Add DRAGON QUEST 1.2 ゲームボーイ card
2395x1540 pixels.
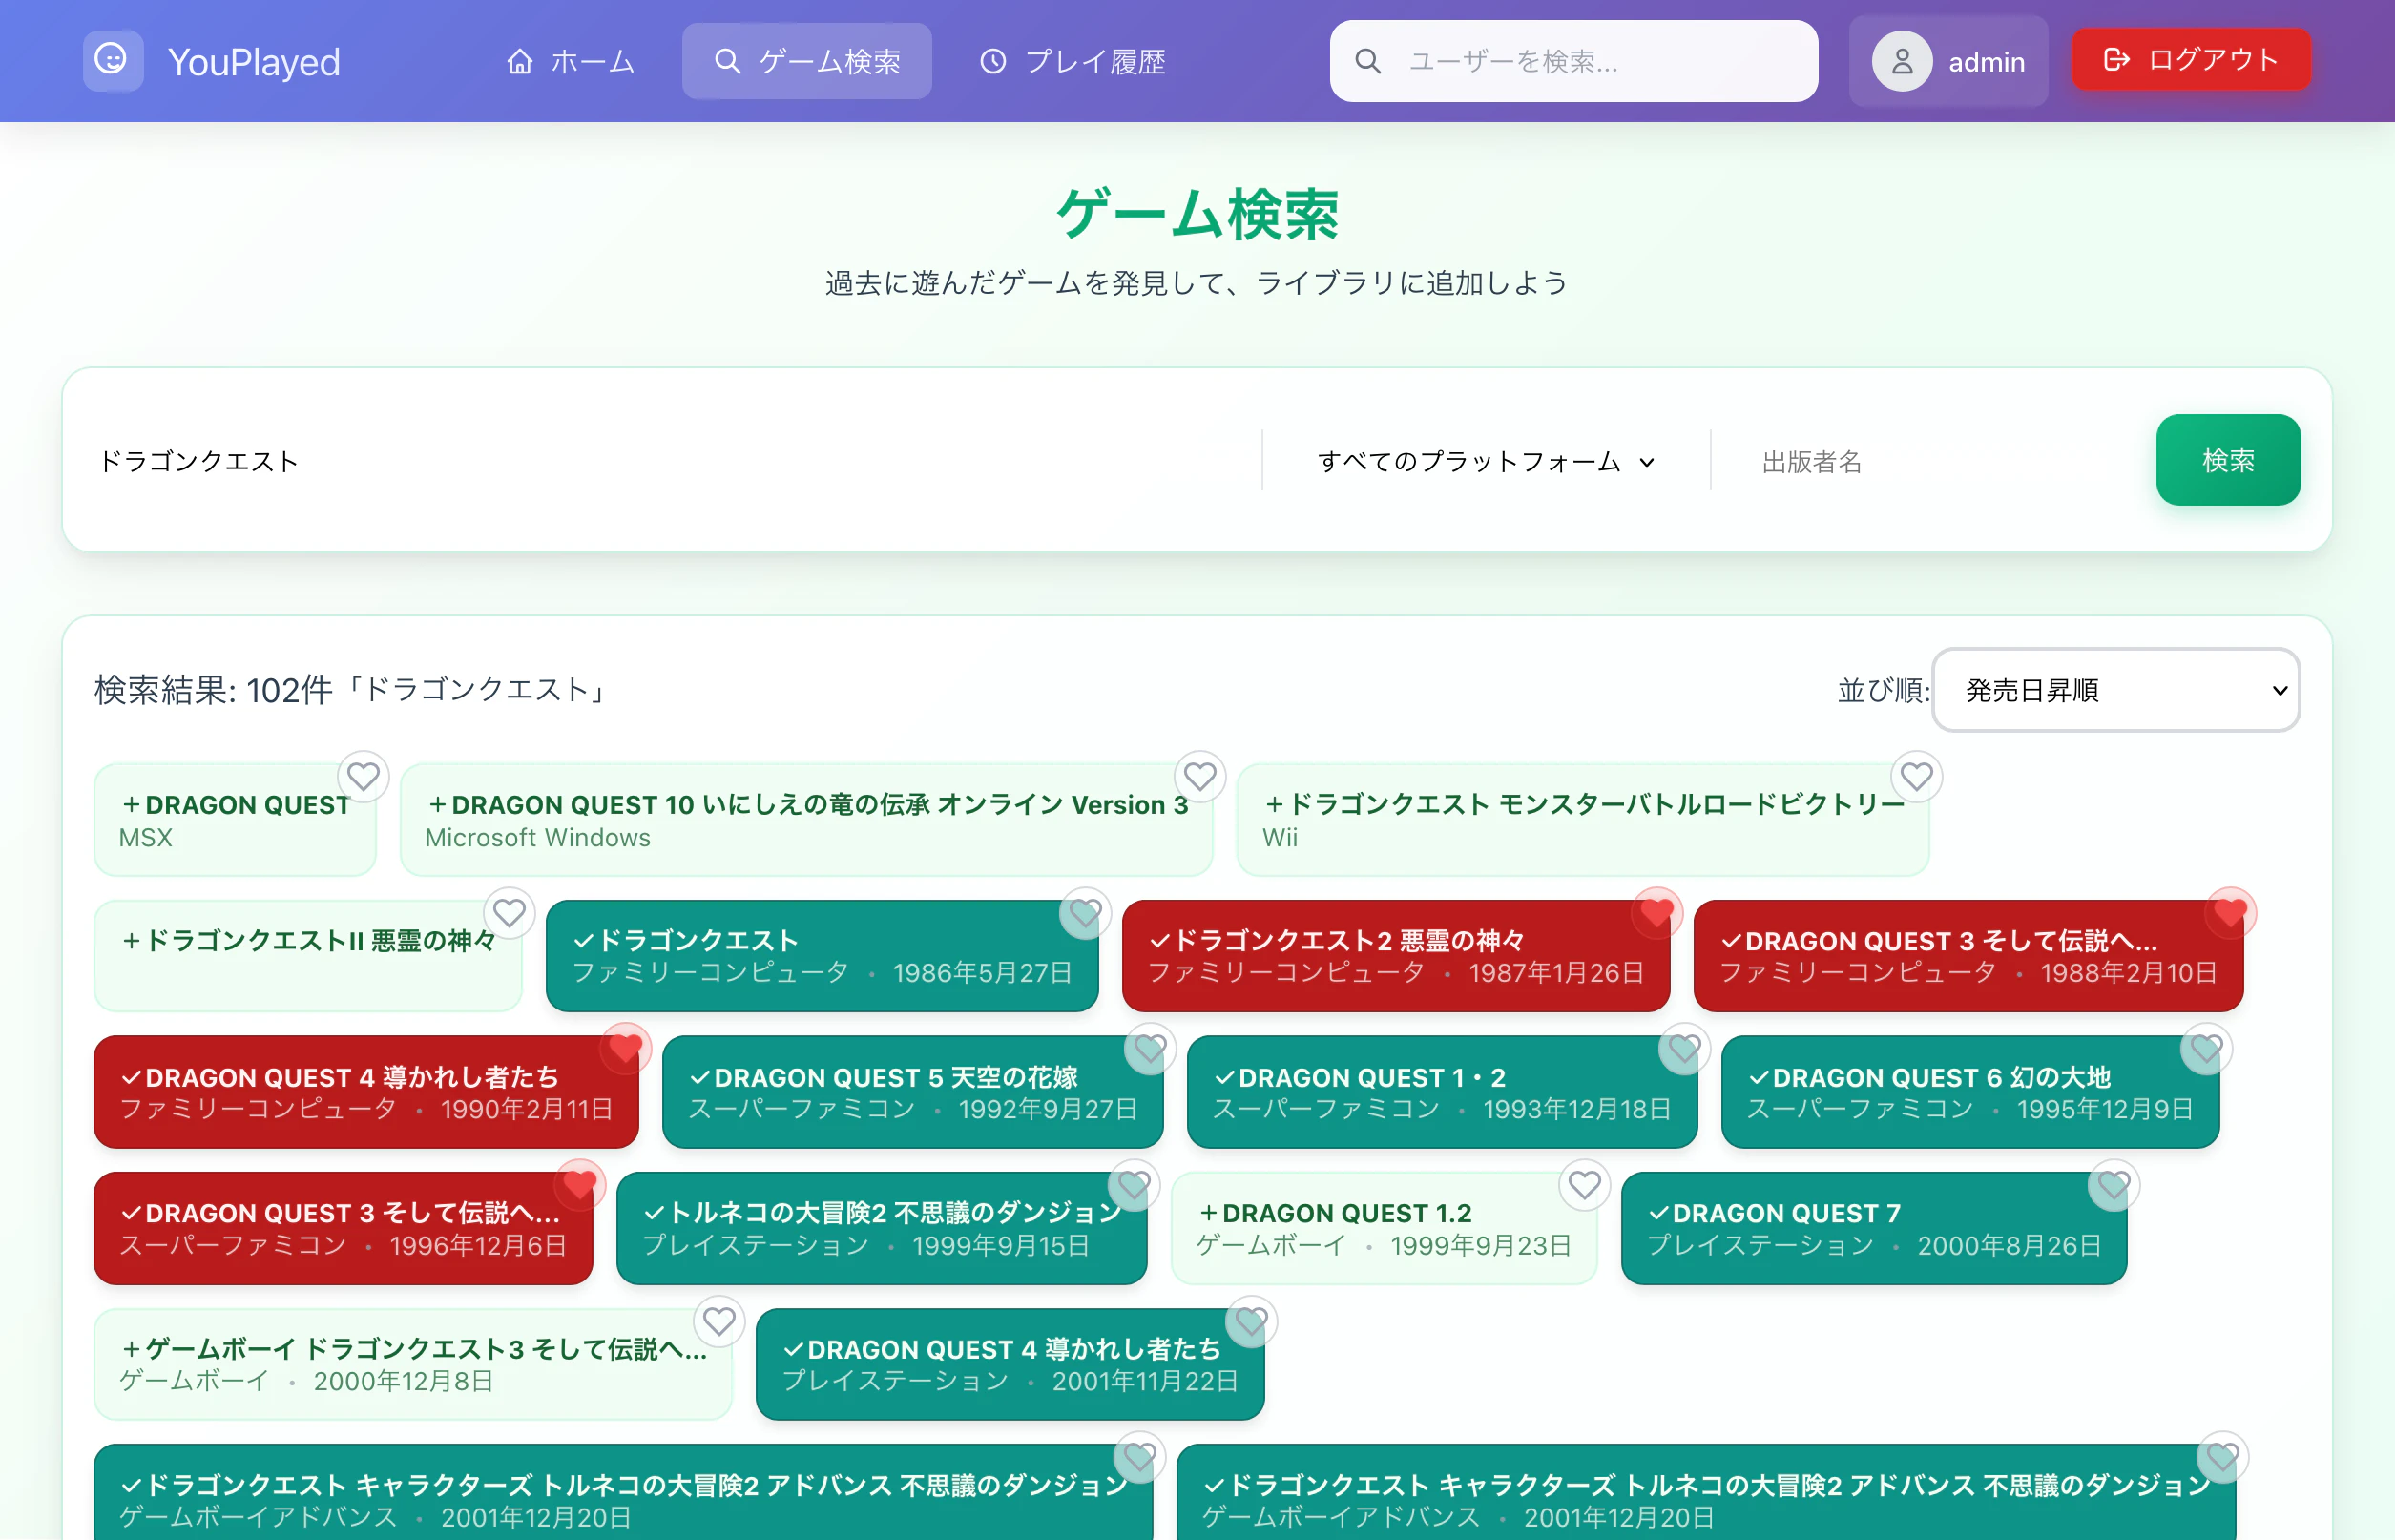point(1384,1228)
